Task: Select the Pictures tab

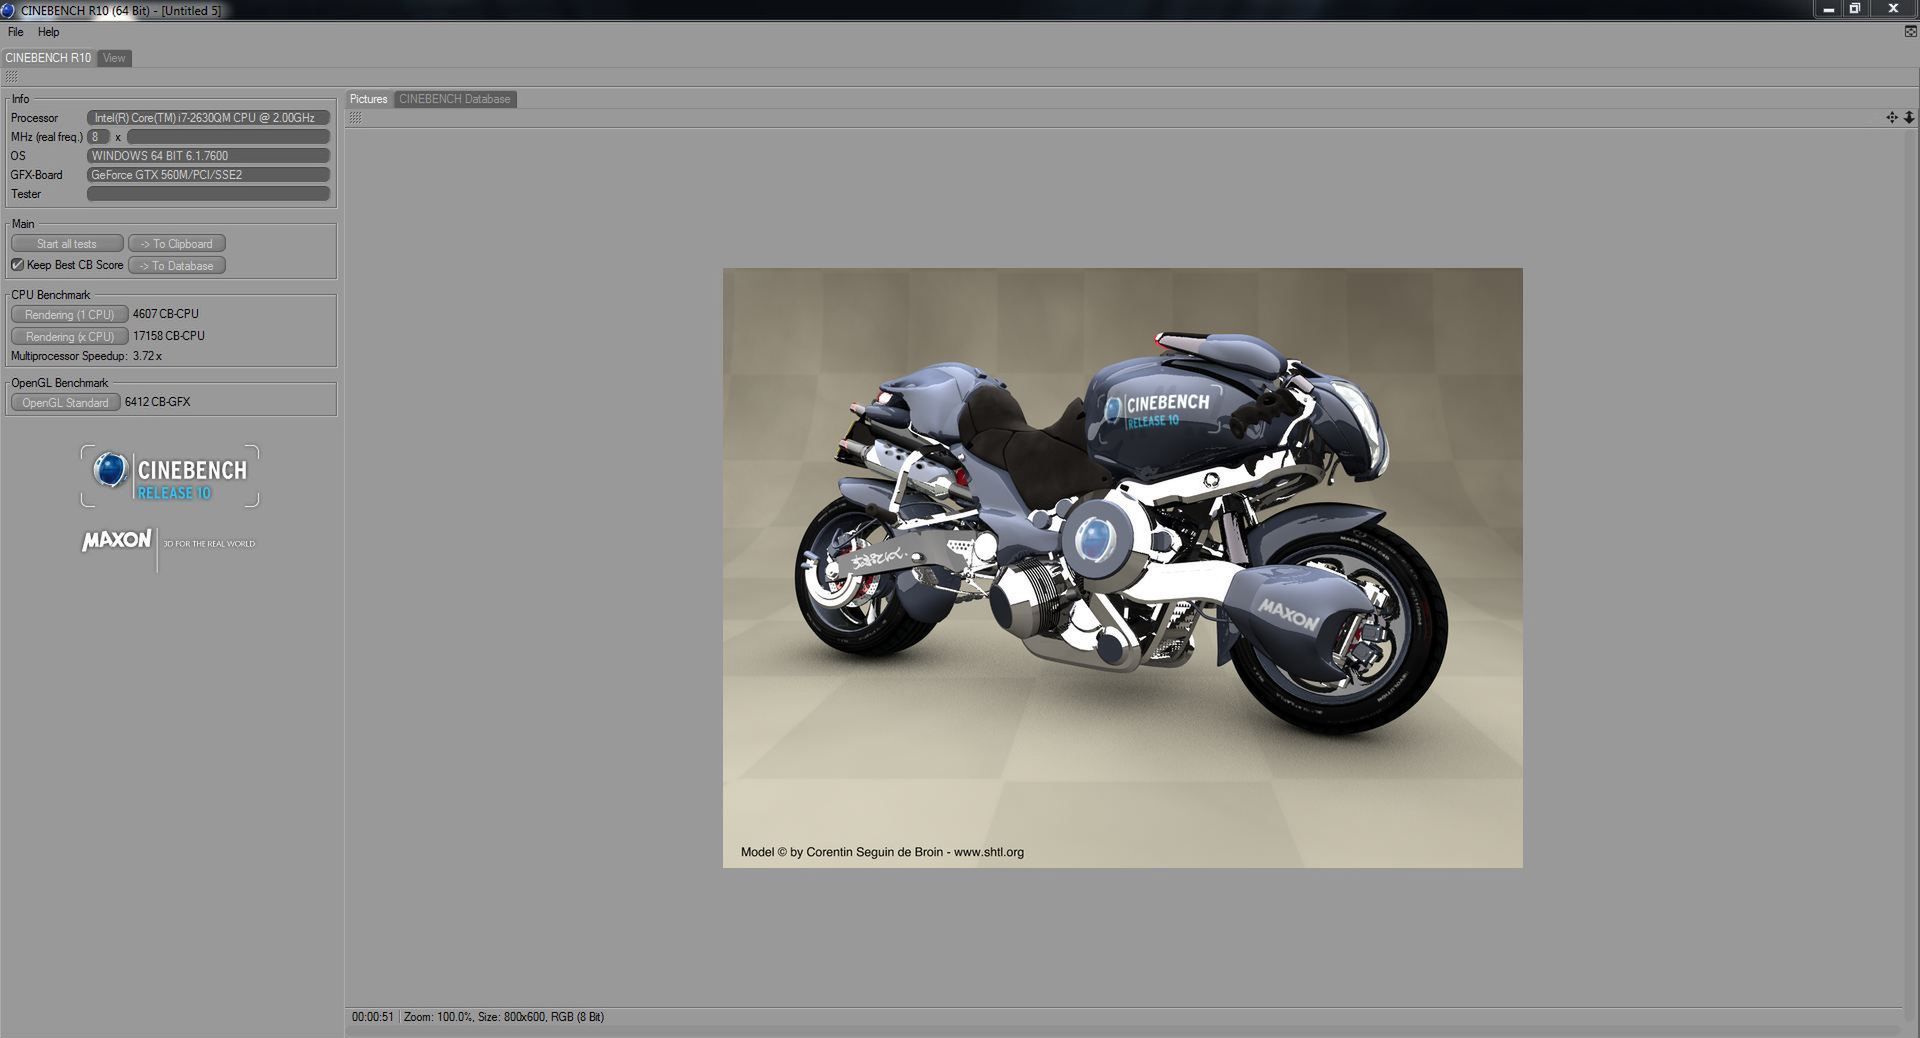Action: click(369, 99)
